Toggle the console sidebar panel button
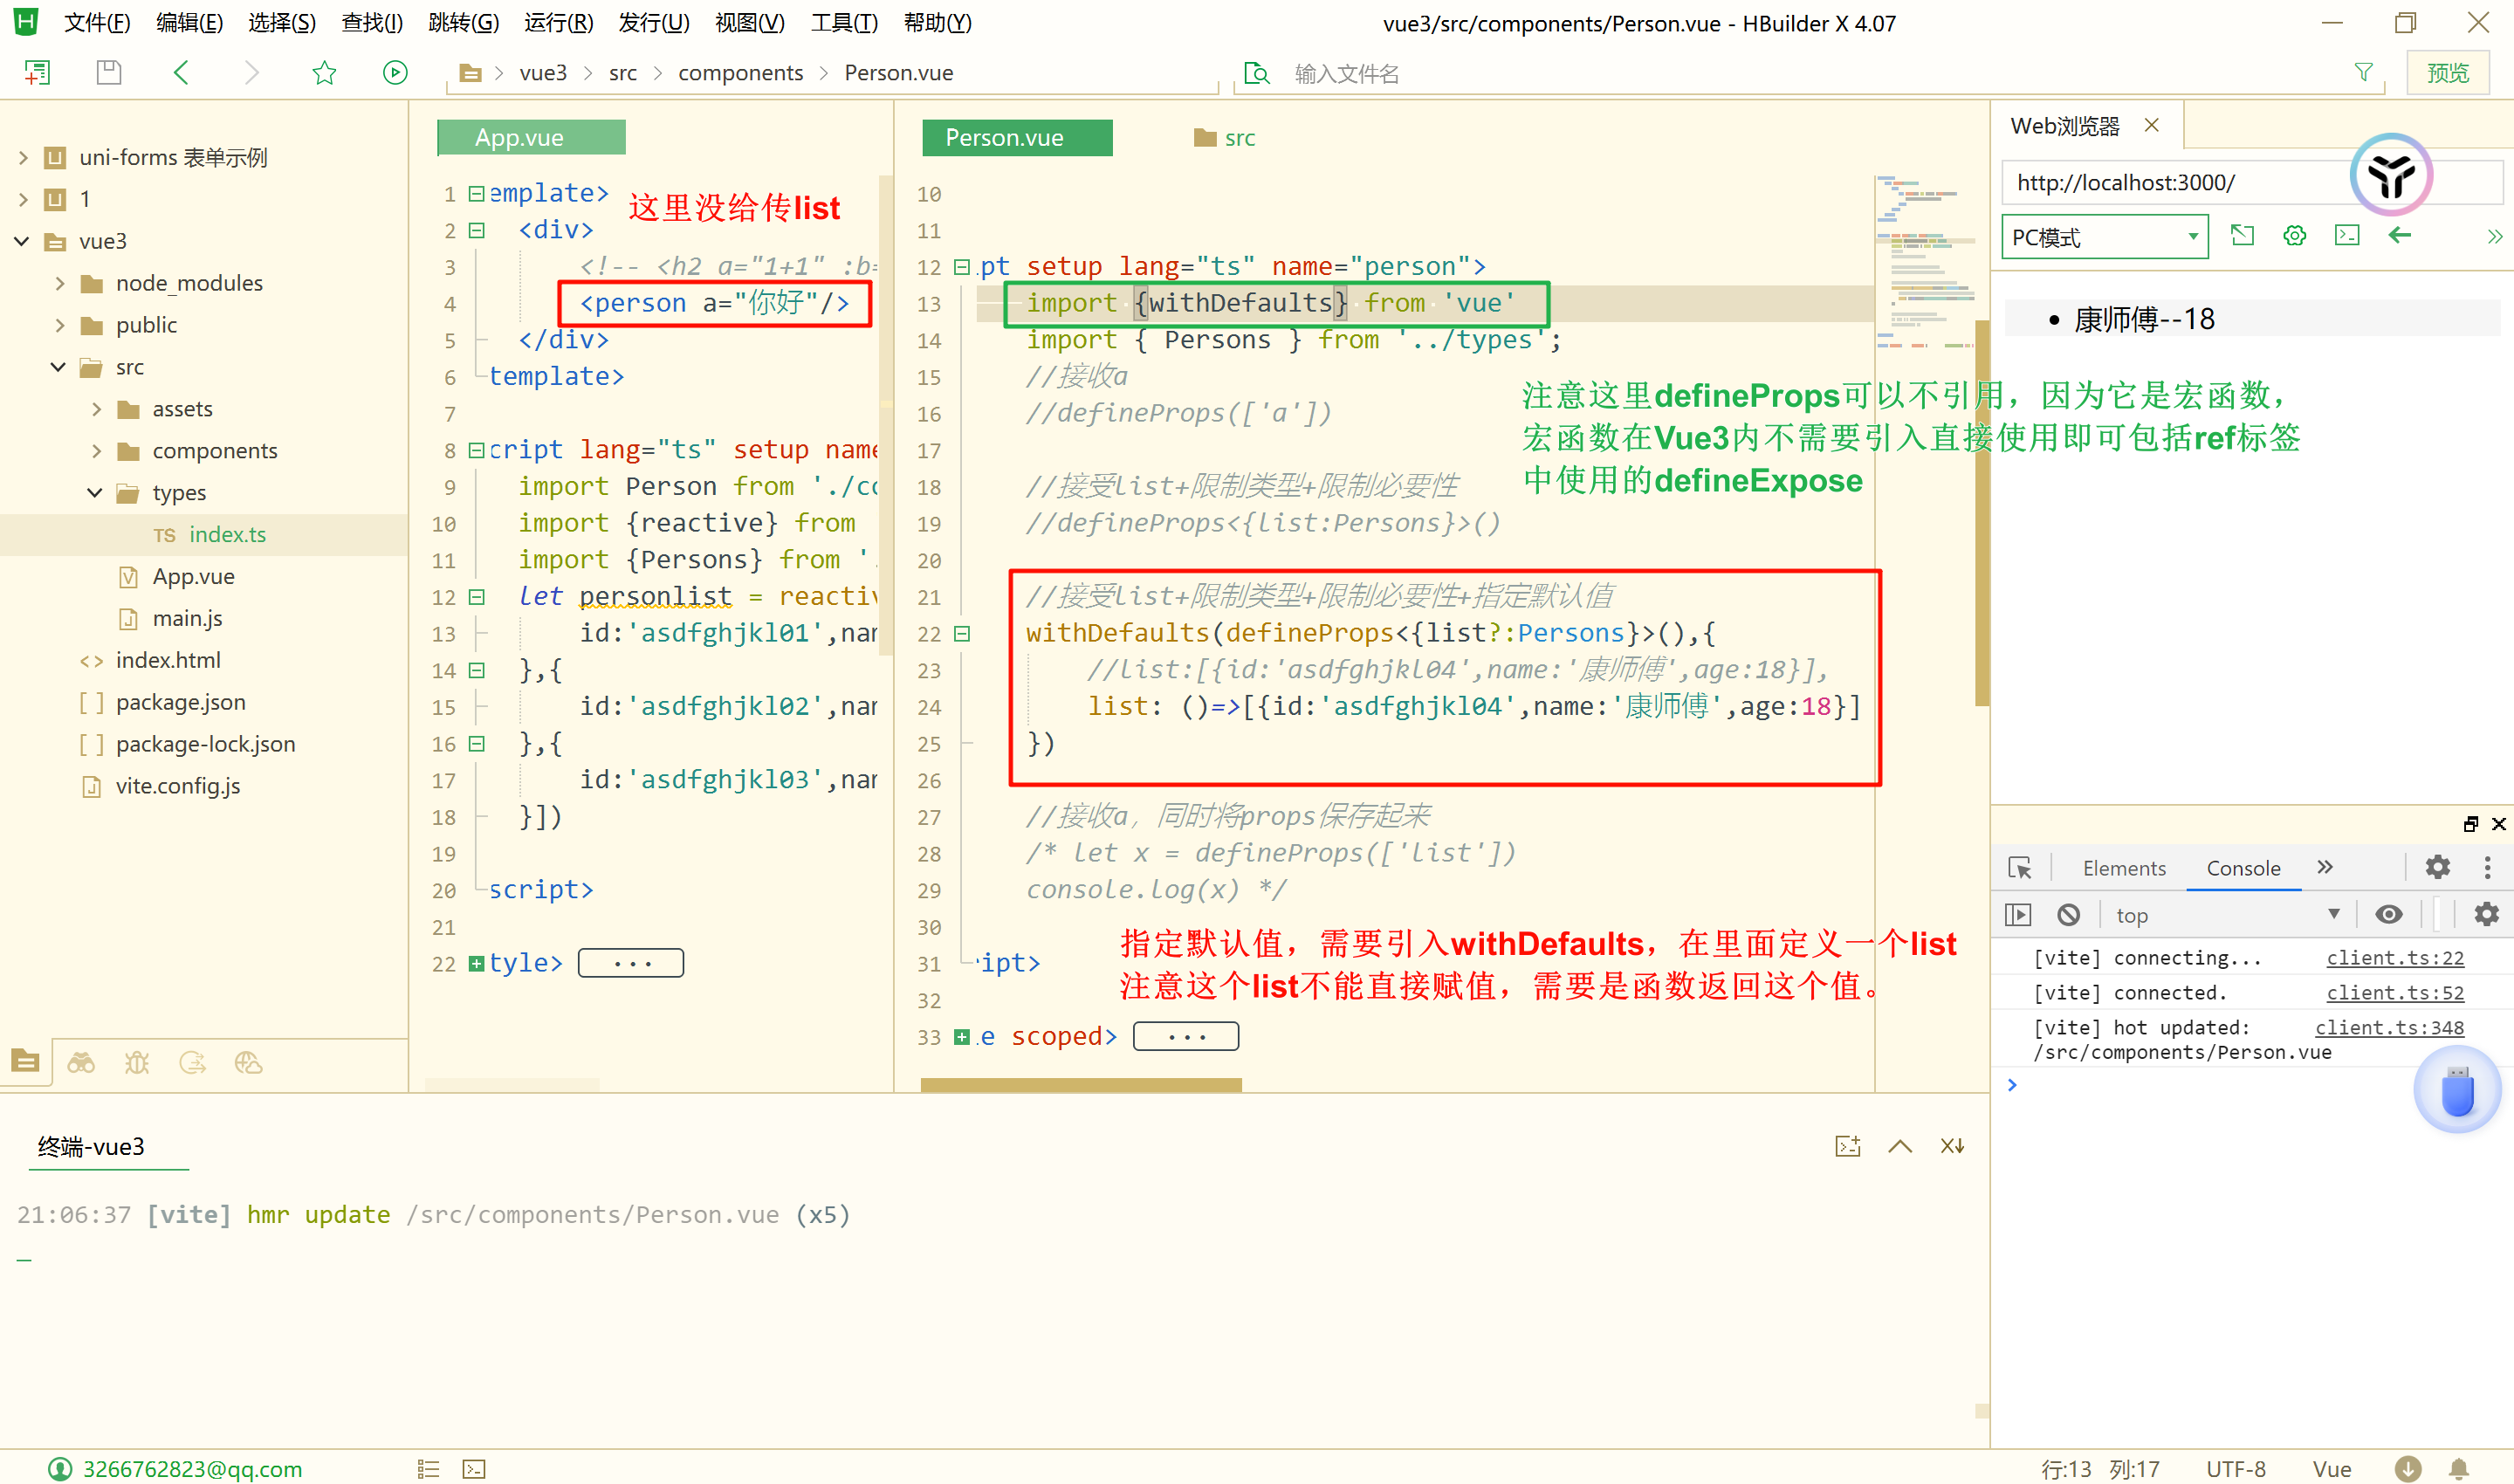Screen dimensions: 2514x1484 [x=2018, y=914]
